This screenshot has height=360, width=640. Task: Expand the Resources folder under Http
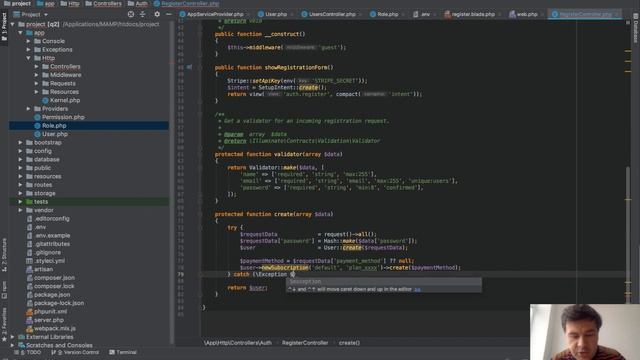click(x=37, y=92)
